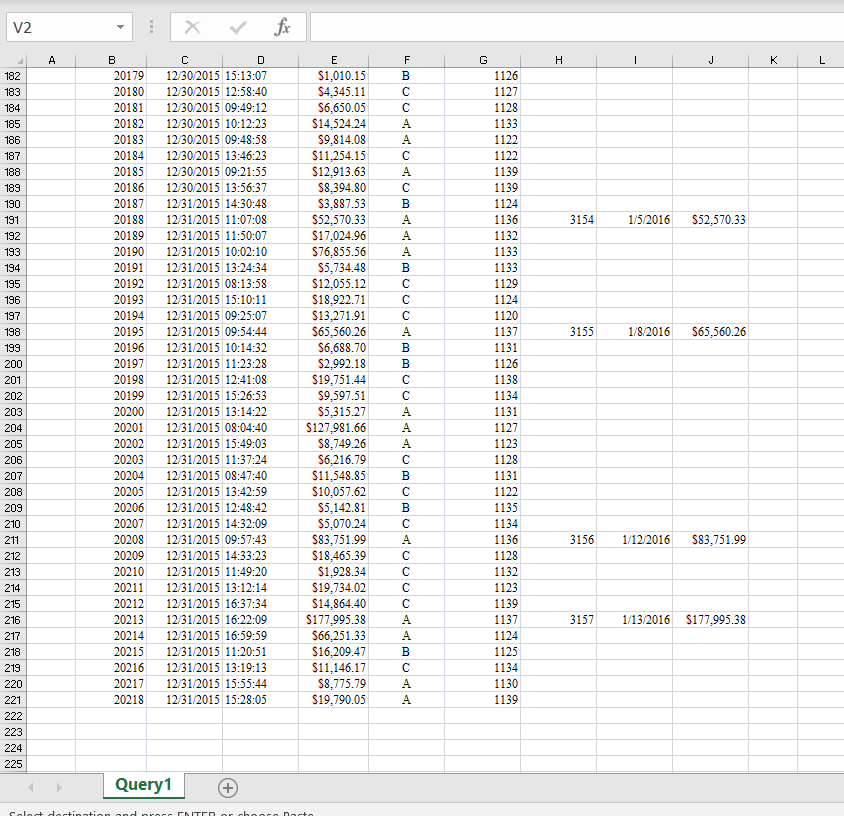Screen dimensions: 844x816
Task: Switch to the Query1 sheet tab
Action: [143, 786]
